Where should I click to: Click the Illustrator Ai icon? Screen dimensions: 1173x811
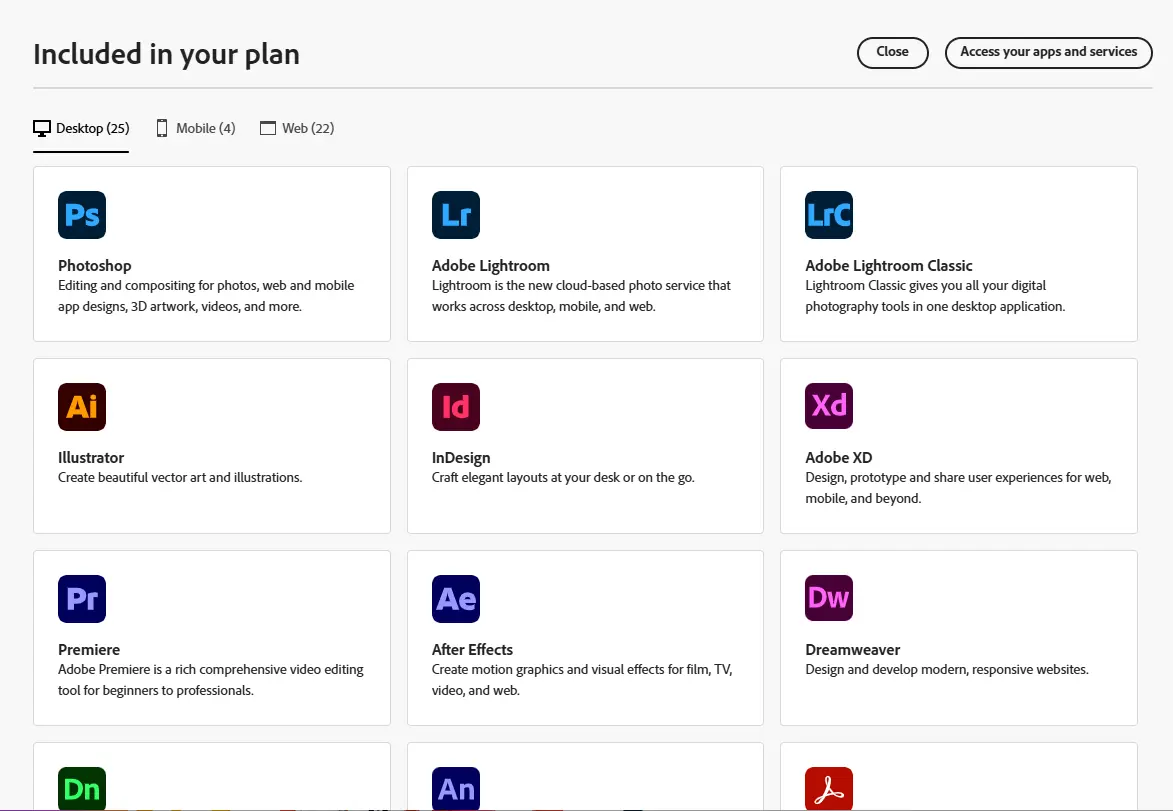click(x=82, y=407)
